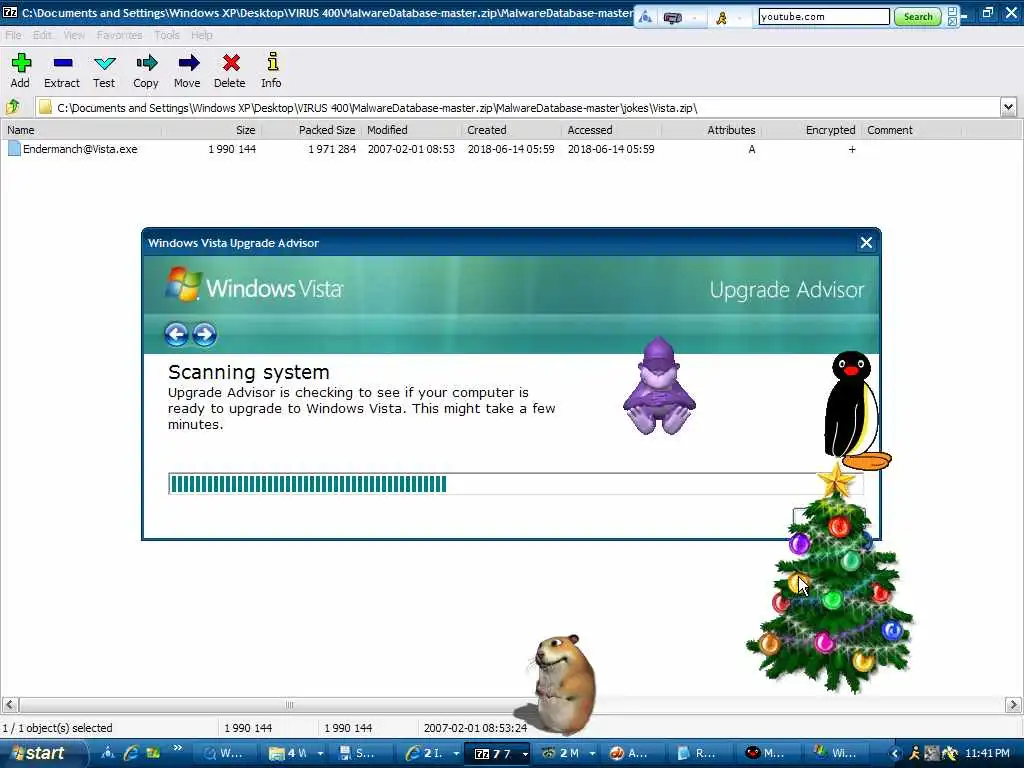
Task: Open the Help menu
Action: pos(202,35)
